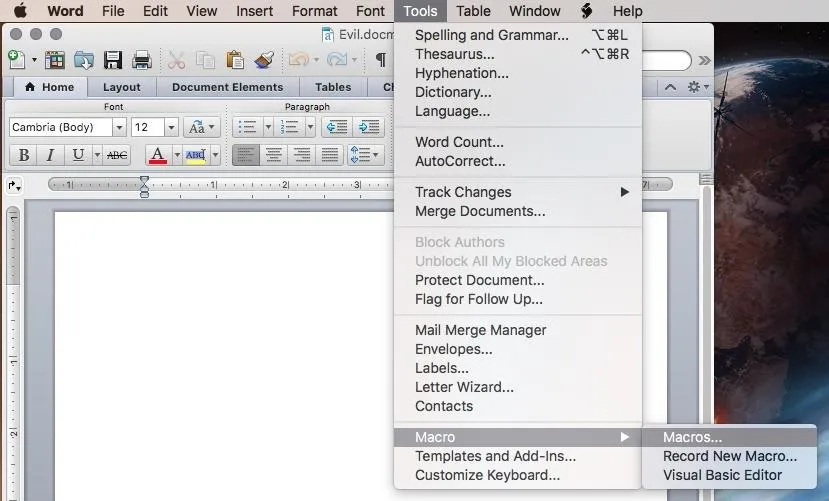Click the line spacing icon
The height and width of the screenshot is (501, 829).
click(x=365, y=155)
